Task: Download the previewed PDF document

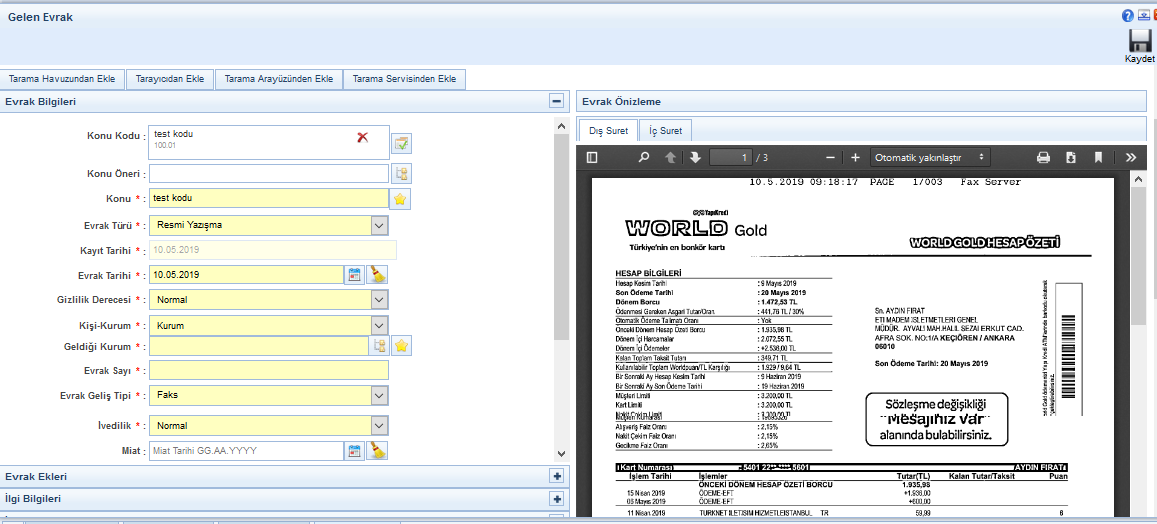Action: coord(1070,158)
